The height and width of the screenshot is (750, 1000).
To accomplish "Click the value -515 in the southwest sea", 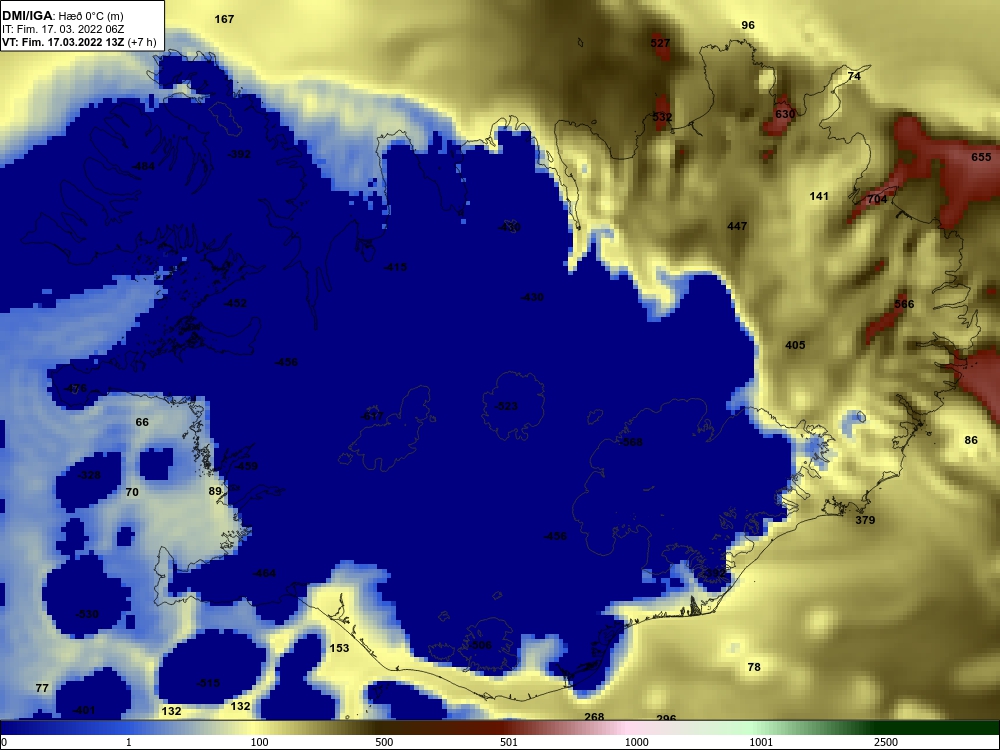I will point(208,683).
